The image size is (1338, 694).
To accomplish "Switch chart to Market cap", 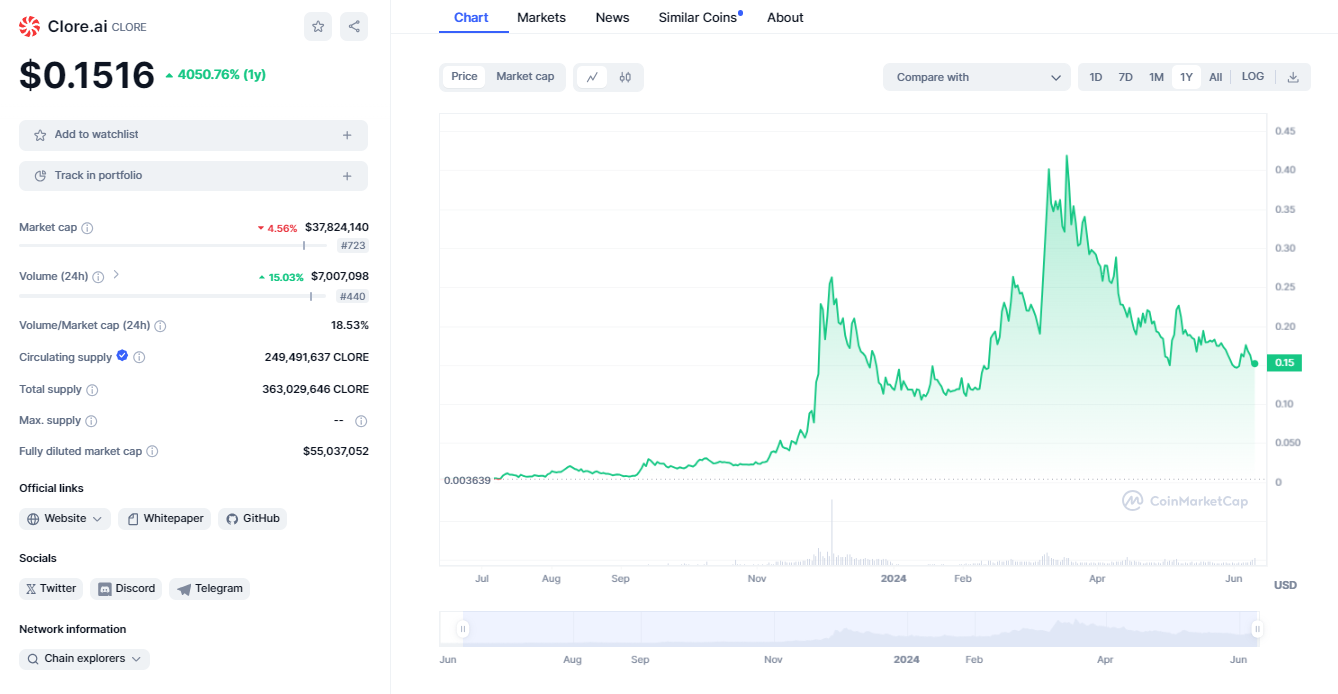I will [525, 77].
